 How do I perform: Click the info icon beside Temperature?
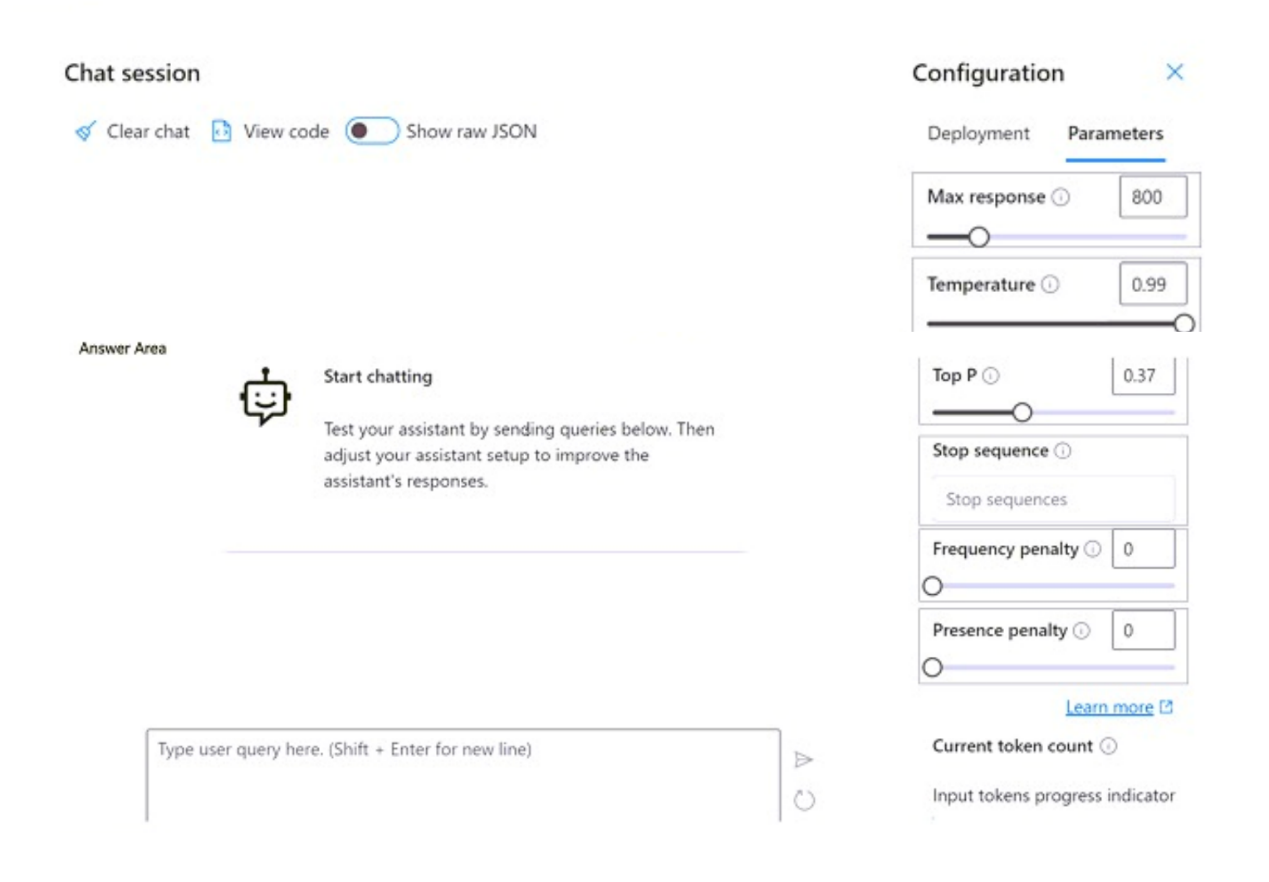coord(1050,285)
